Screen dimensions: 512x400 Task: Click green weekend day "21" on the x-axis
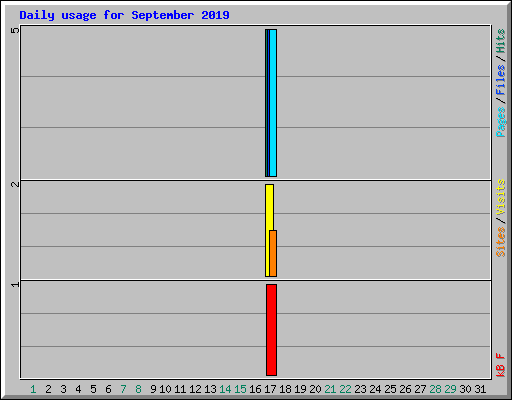330,389
